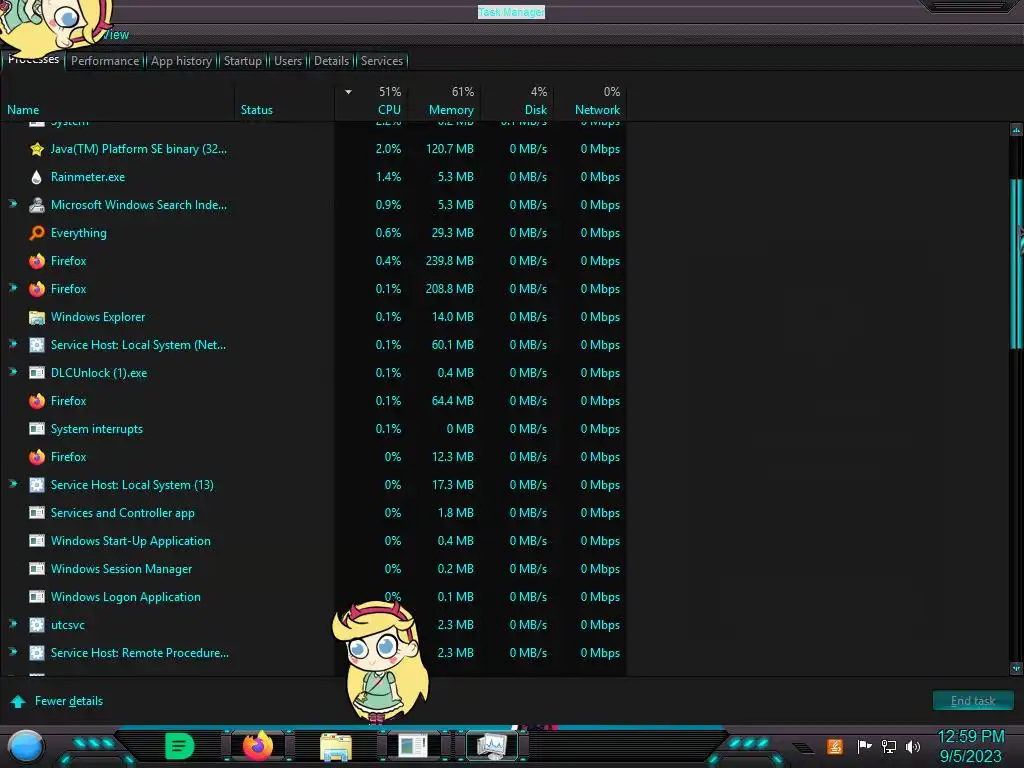Image resolution: width=1024 pixels, height=768 pixels.
Task: Sort by the Network column header
Action: [597, 110]
